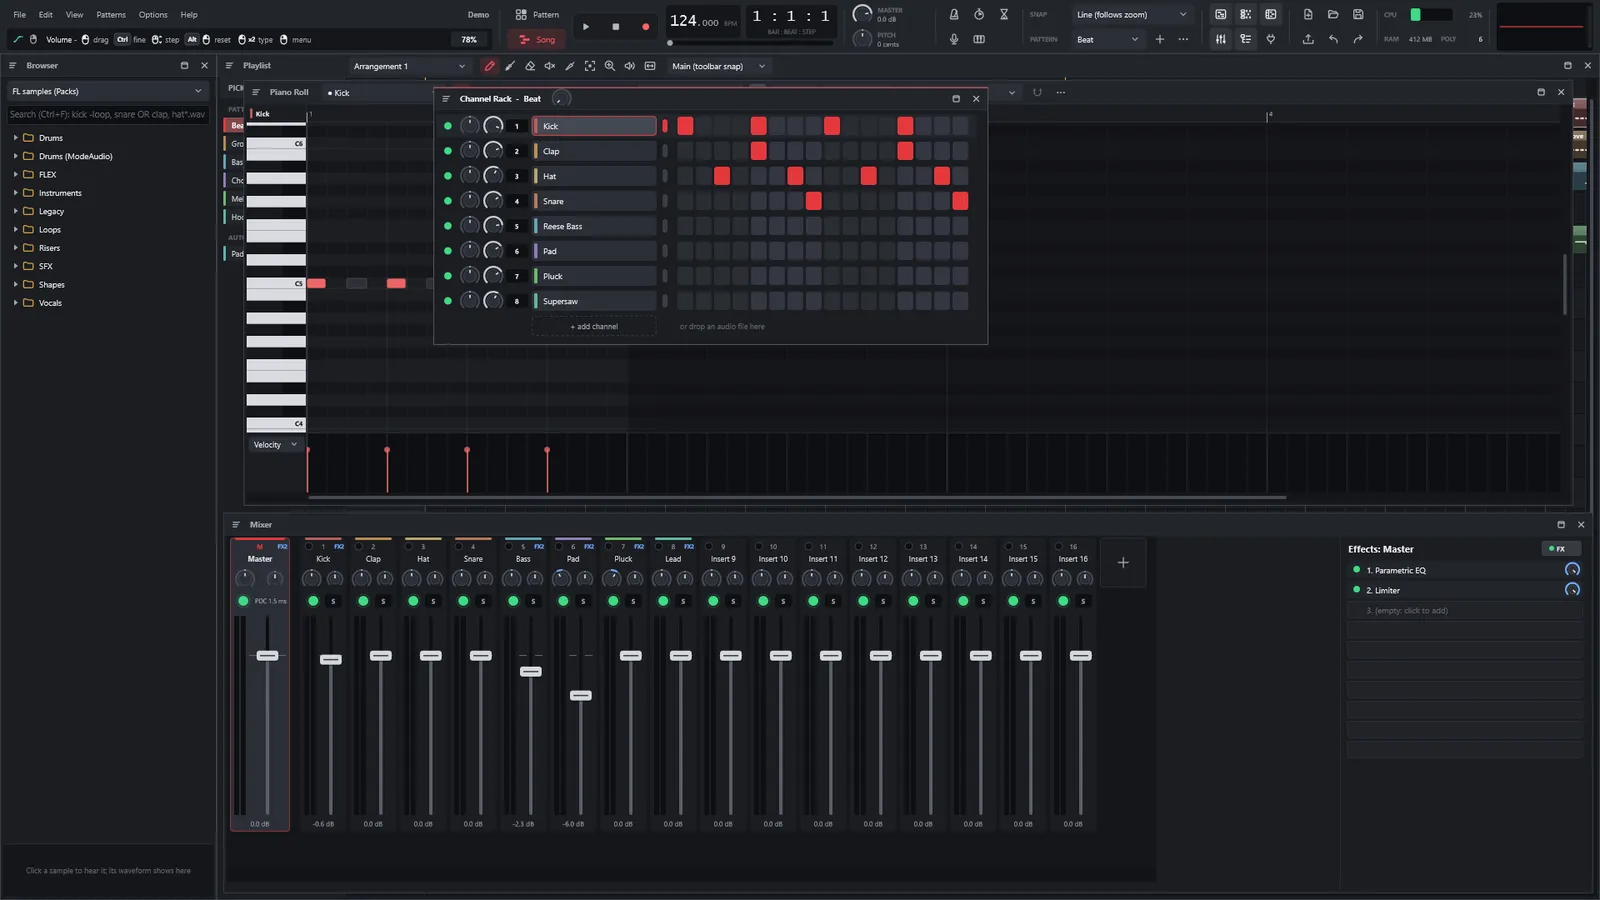Open FL samples (Packs) dropdown

click(107, 91)
